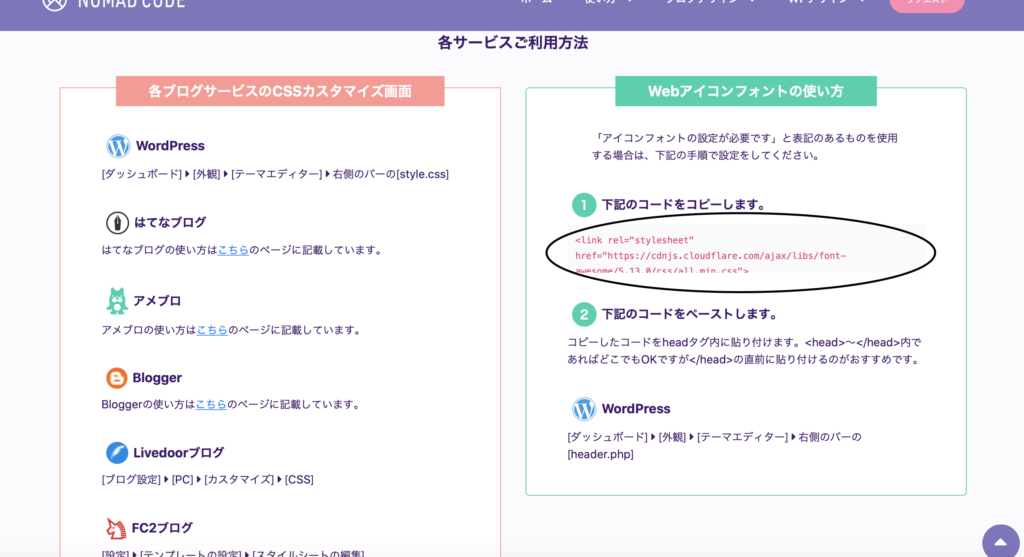The width and height of the screenshot is (1024, 557).
Task: Click the path text ending in [header.php]
Action: [x=714, y=445]
